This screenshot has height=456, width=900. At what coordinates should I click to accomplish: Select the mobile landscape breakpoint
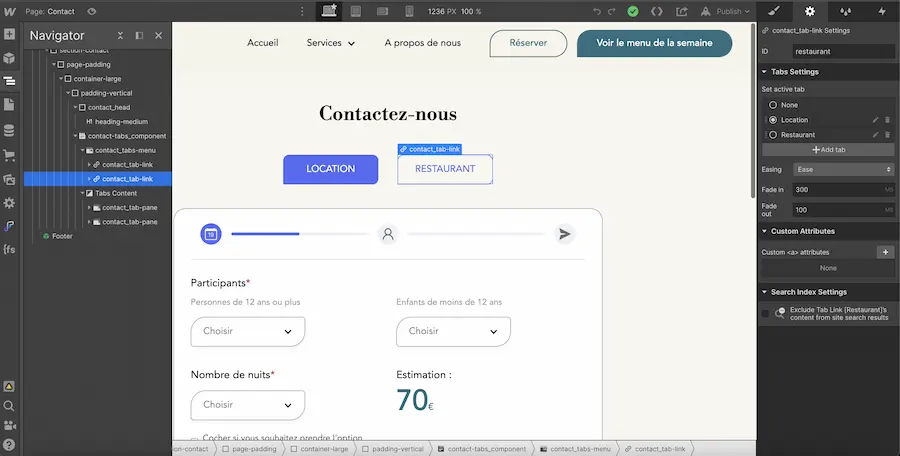(383, 11)
